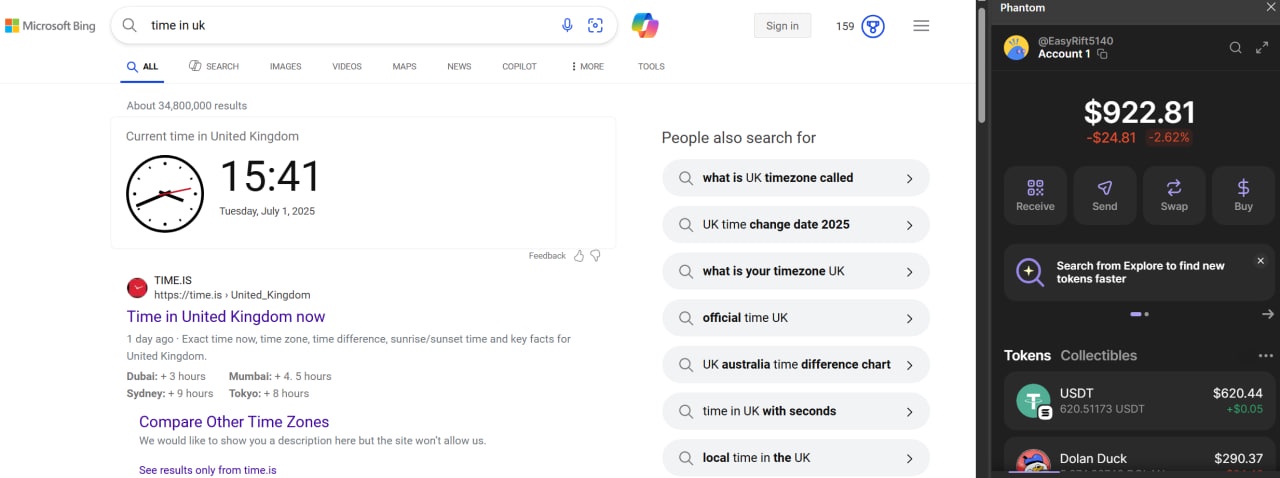Click the thumbs down feedback icon

point(596,256)
